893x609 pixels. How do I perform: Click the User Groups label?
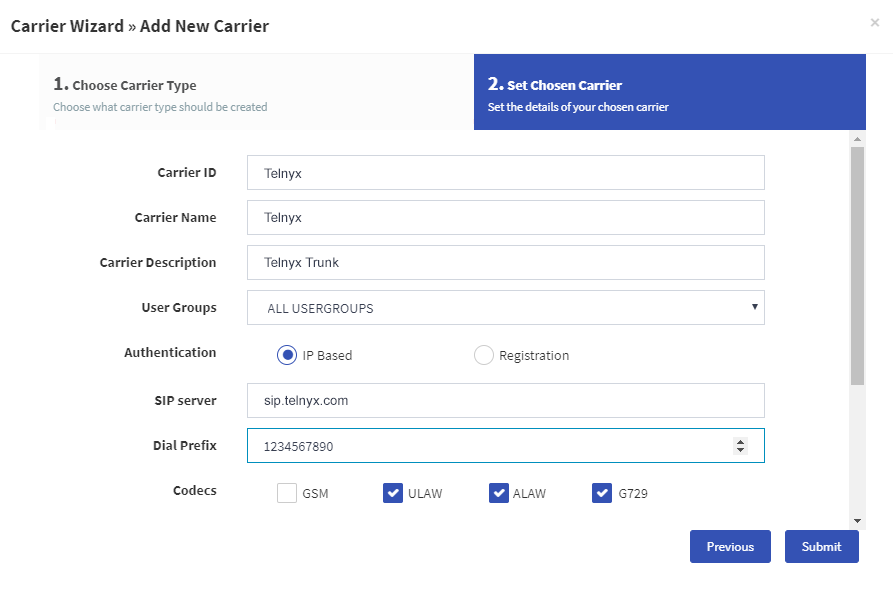coord(179,308)
